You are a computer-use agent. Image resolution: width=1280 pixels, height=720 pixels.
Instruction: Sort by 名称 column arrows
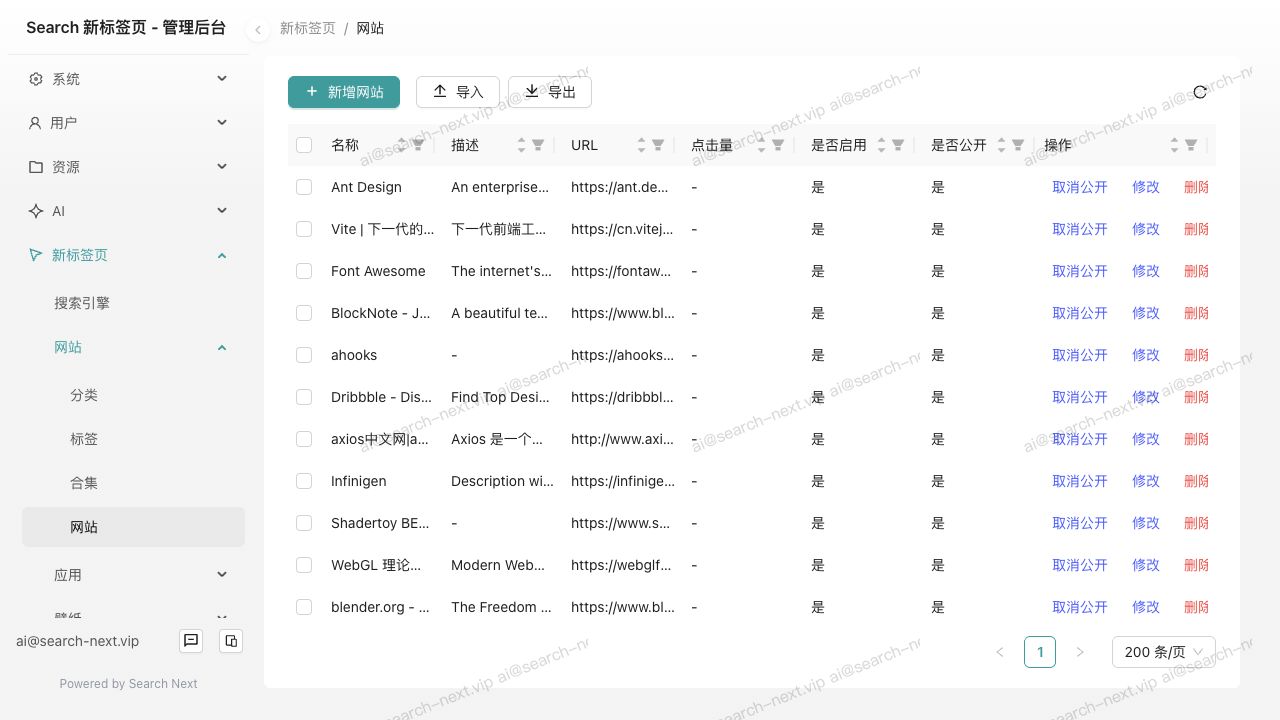tap(402, 145)
